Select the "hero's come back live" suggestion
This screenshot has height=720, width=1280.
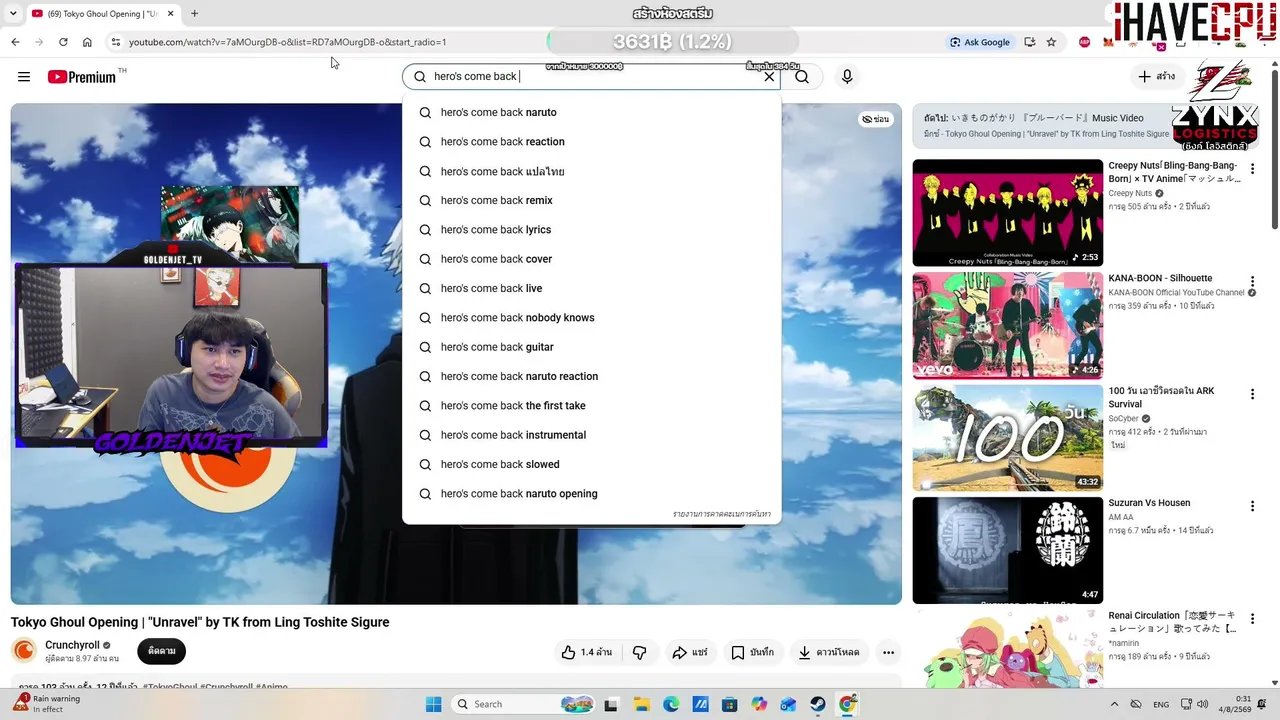point(591,288)
